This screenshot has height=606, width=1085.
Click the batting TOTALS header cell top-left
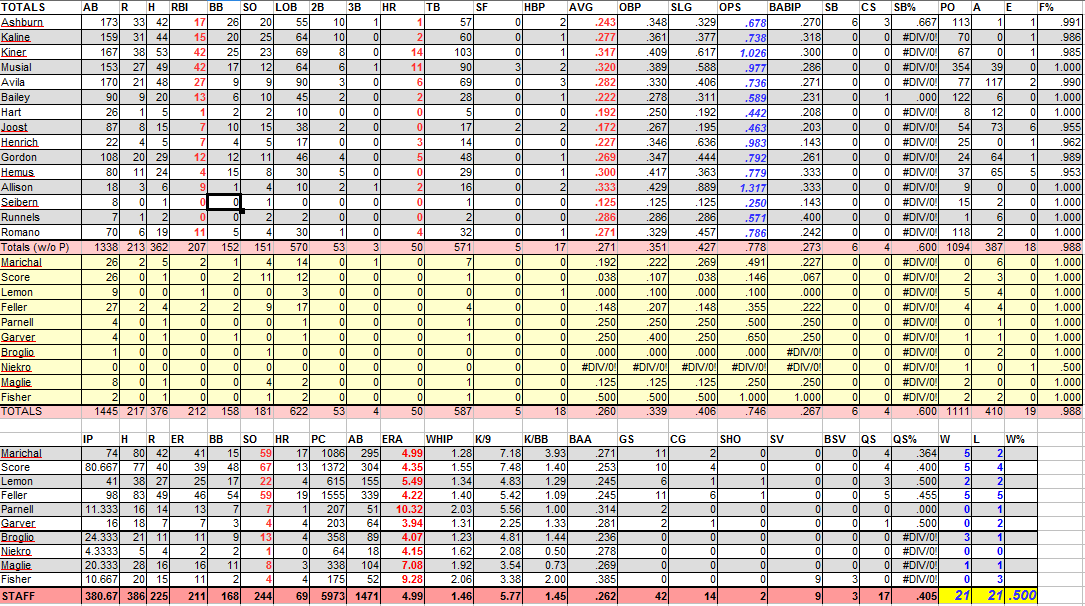coord(41,7)
